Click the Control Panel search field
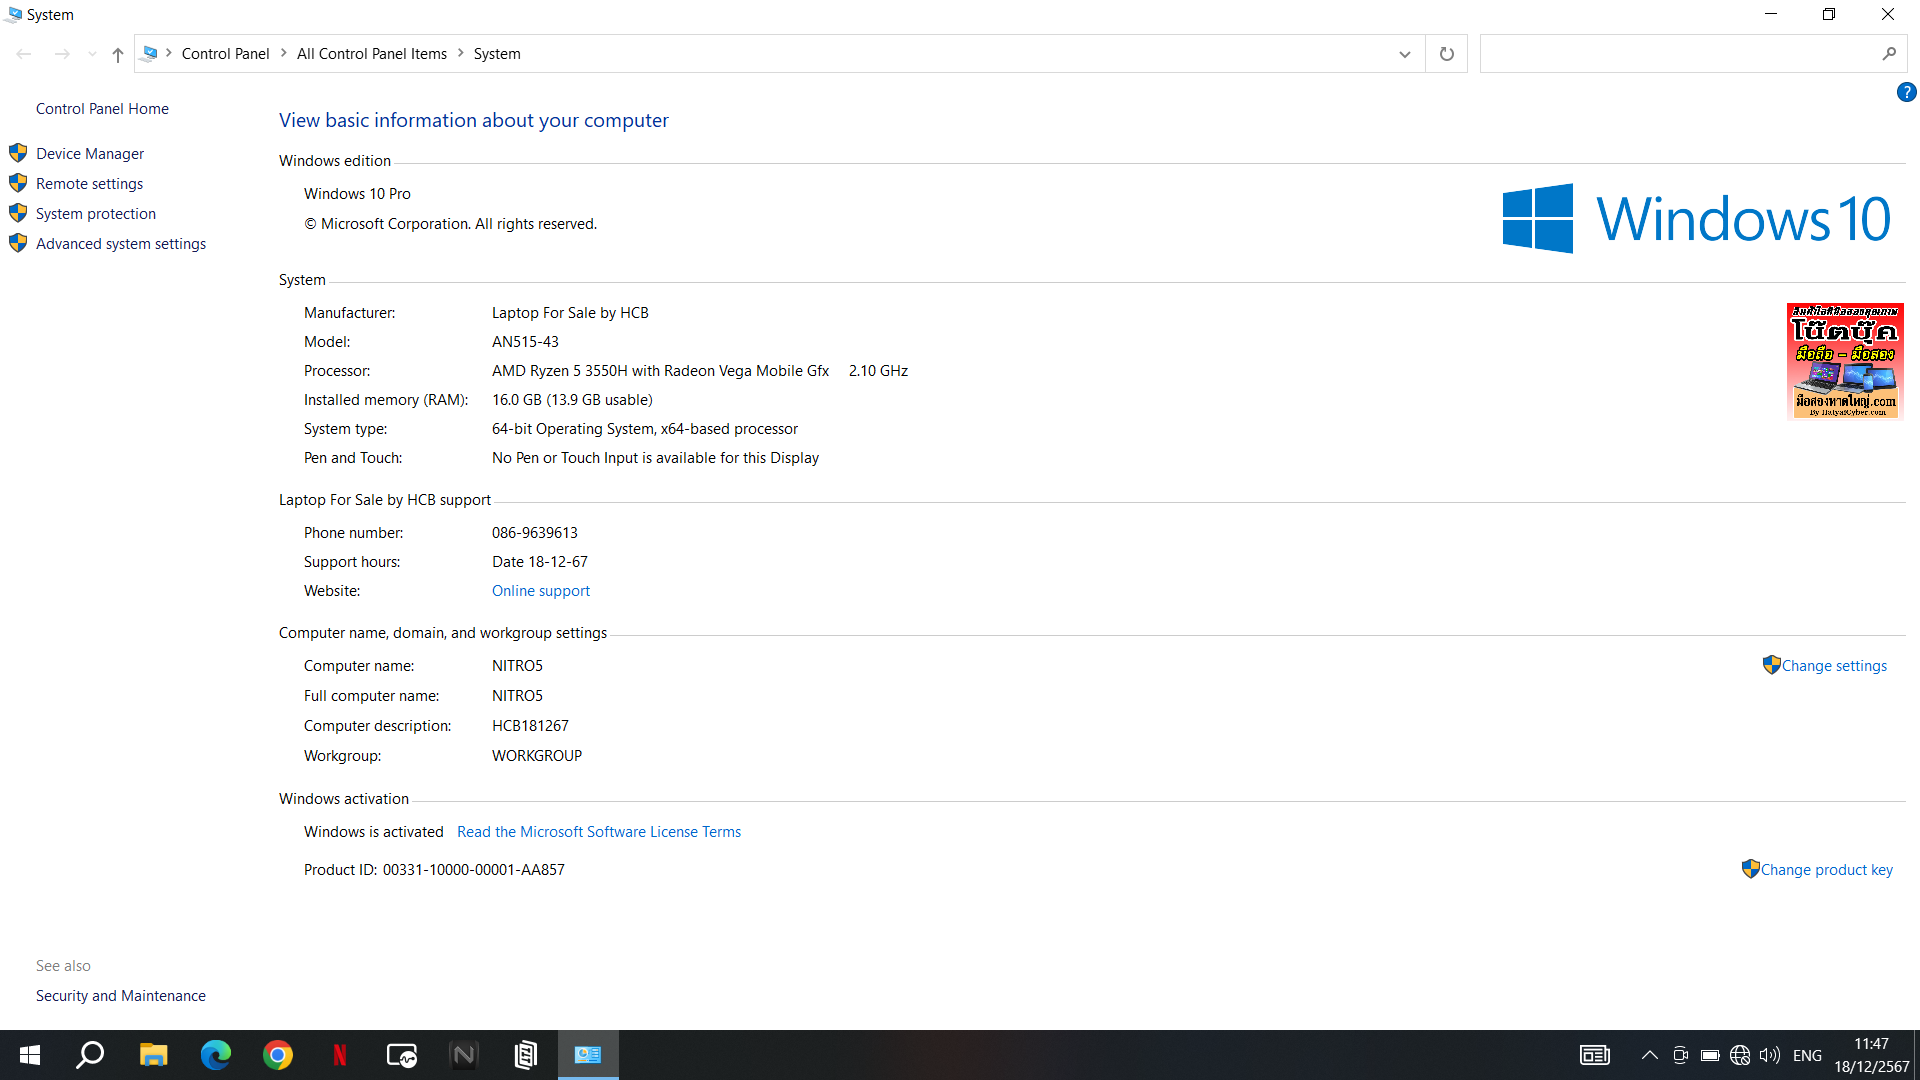Image resolution: width=1920 pixels, height=1080 pixels. pos(1680,54)
